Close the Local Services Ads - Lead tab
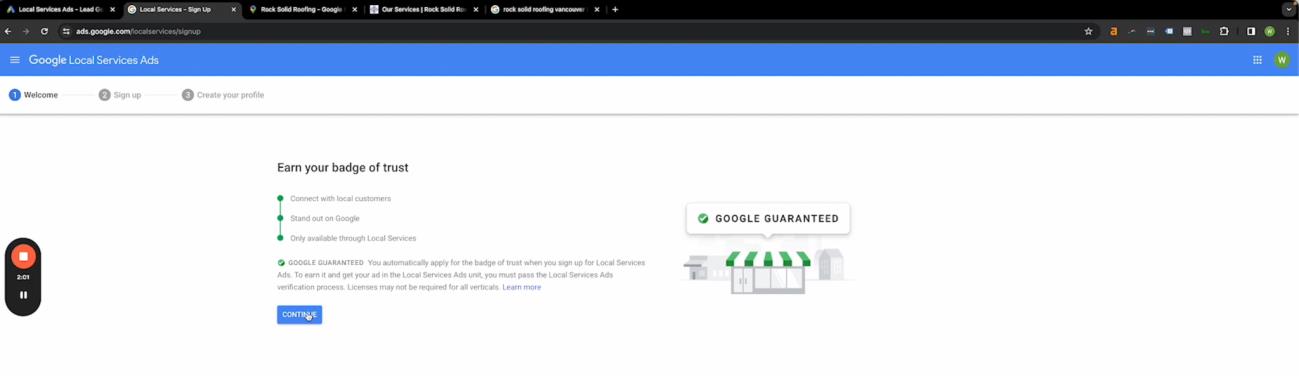The width and height of the screenshot is (1299, 376). pos(113,9)
